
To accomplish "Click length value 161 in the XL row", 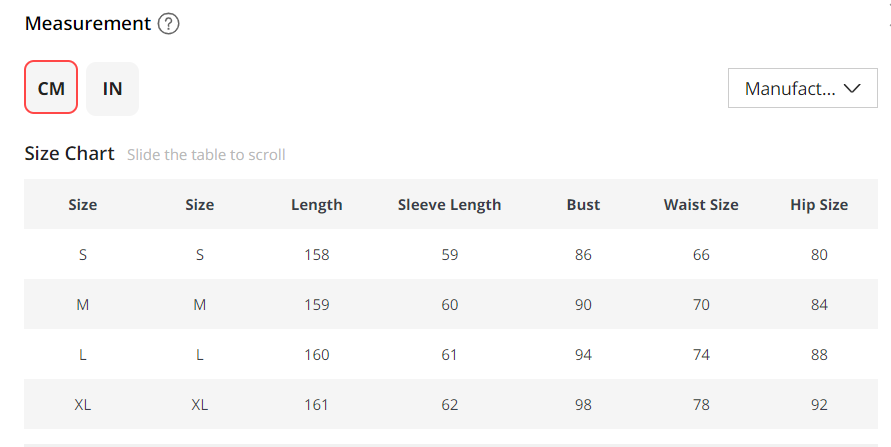I will point(316,405).
